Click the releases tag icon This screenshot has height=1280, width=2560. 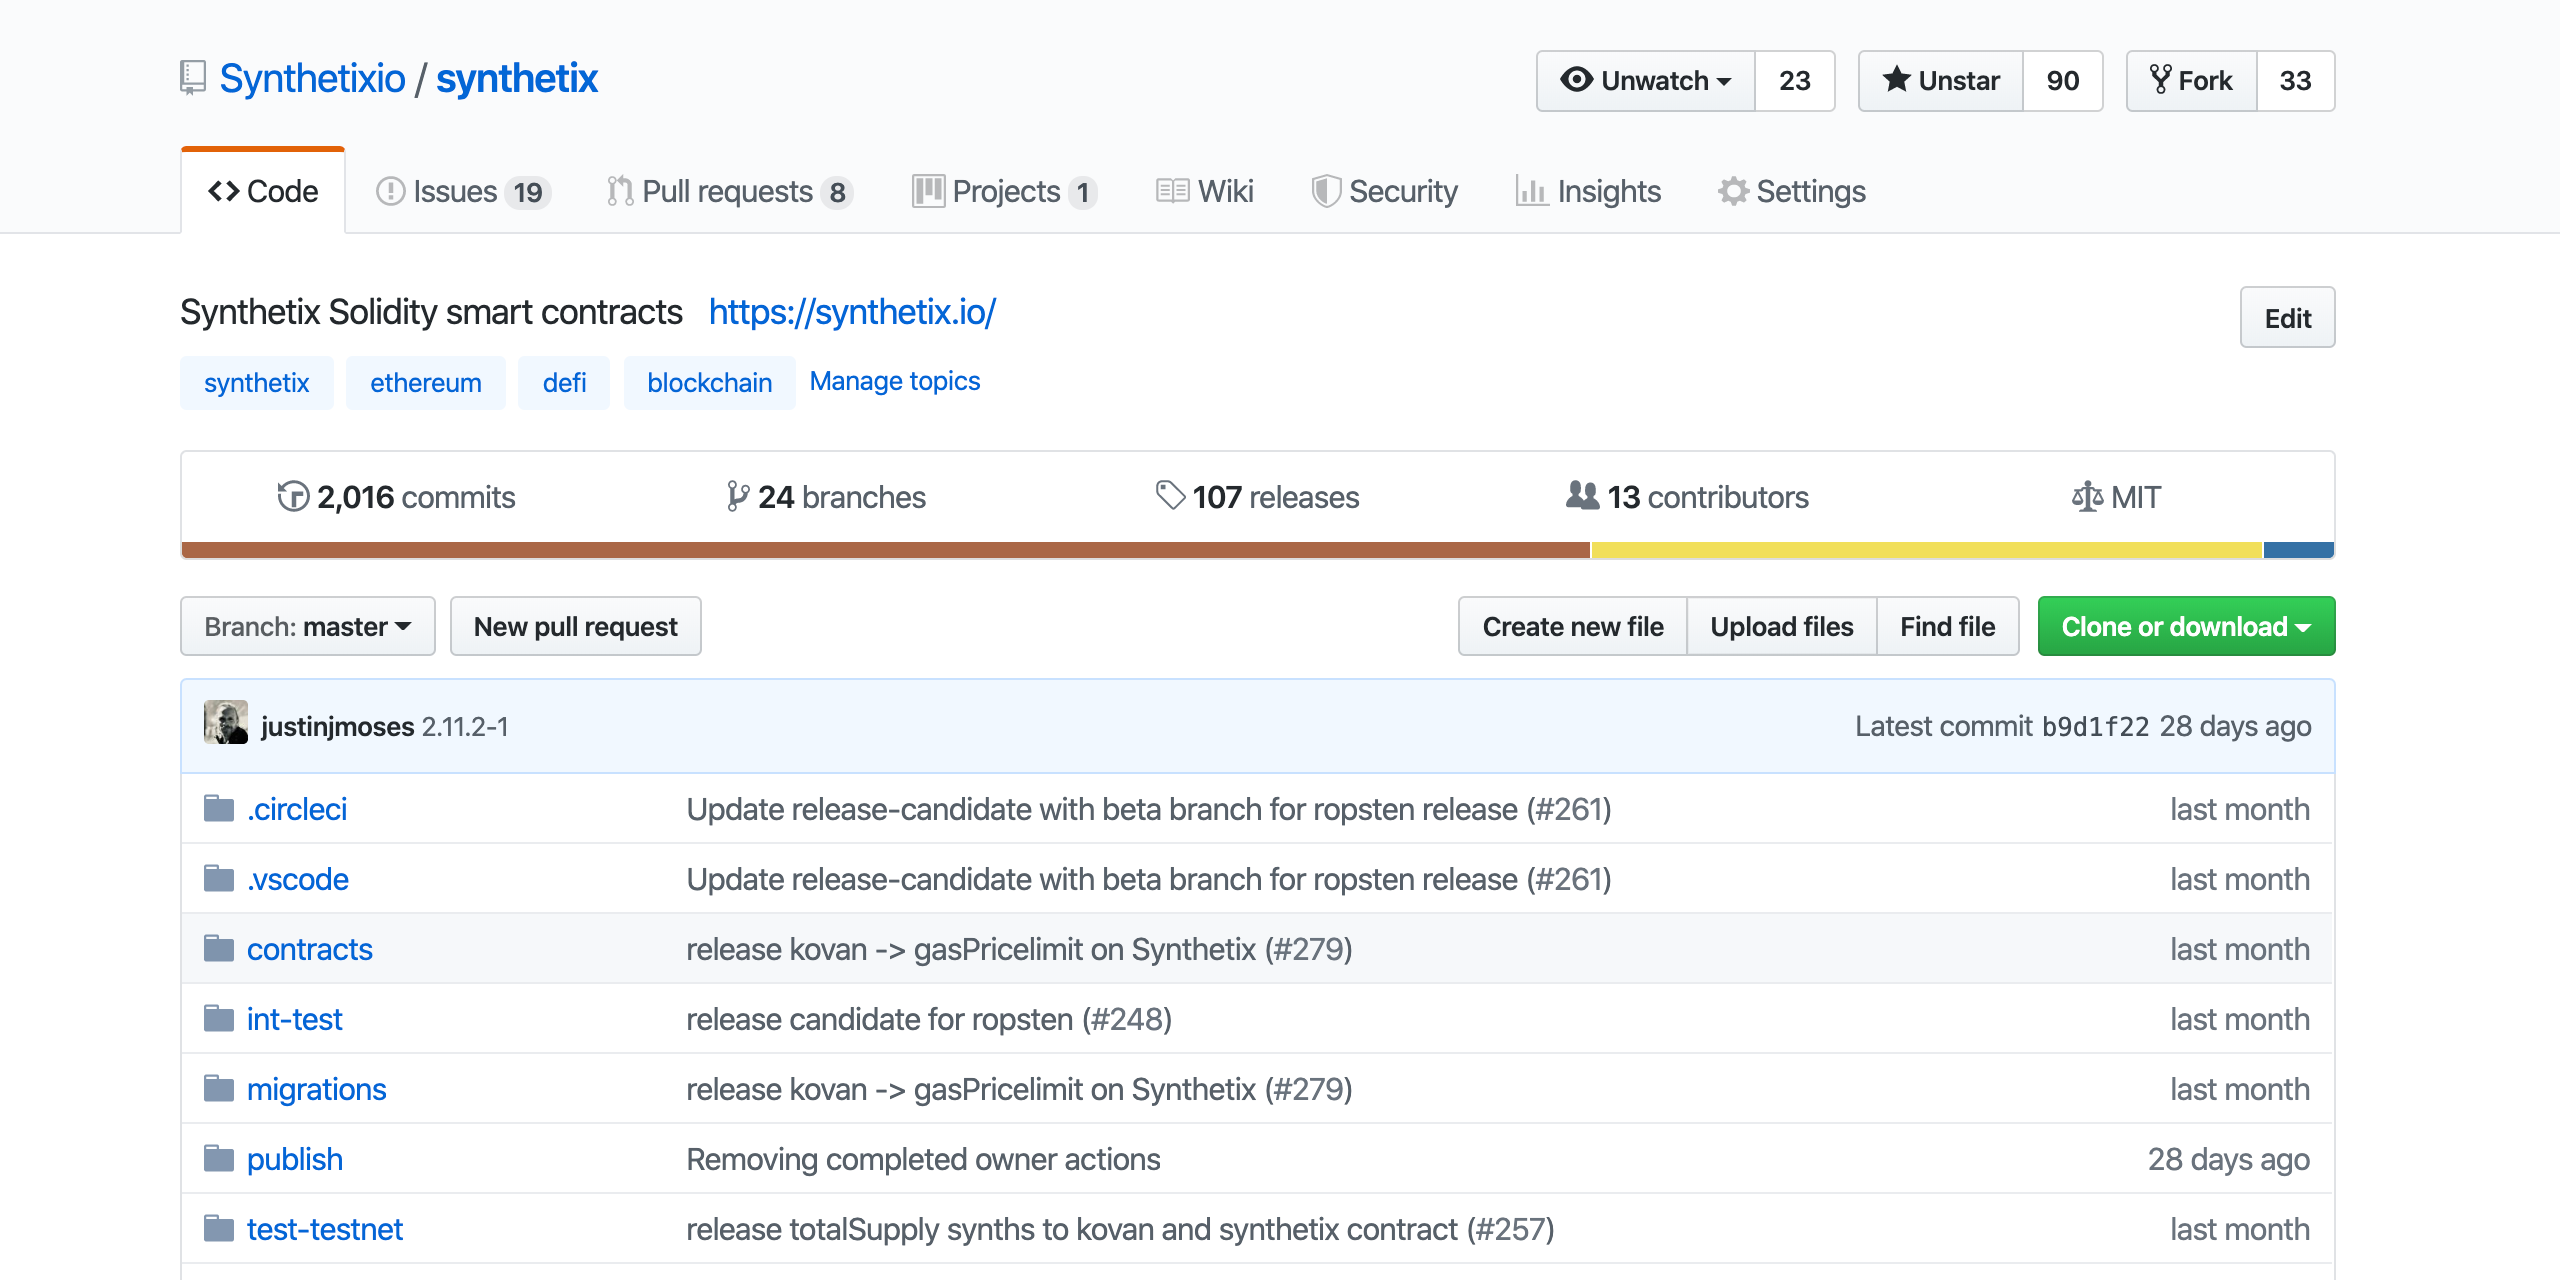click(x=1169, y=495)
